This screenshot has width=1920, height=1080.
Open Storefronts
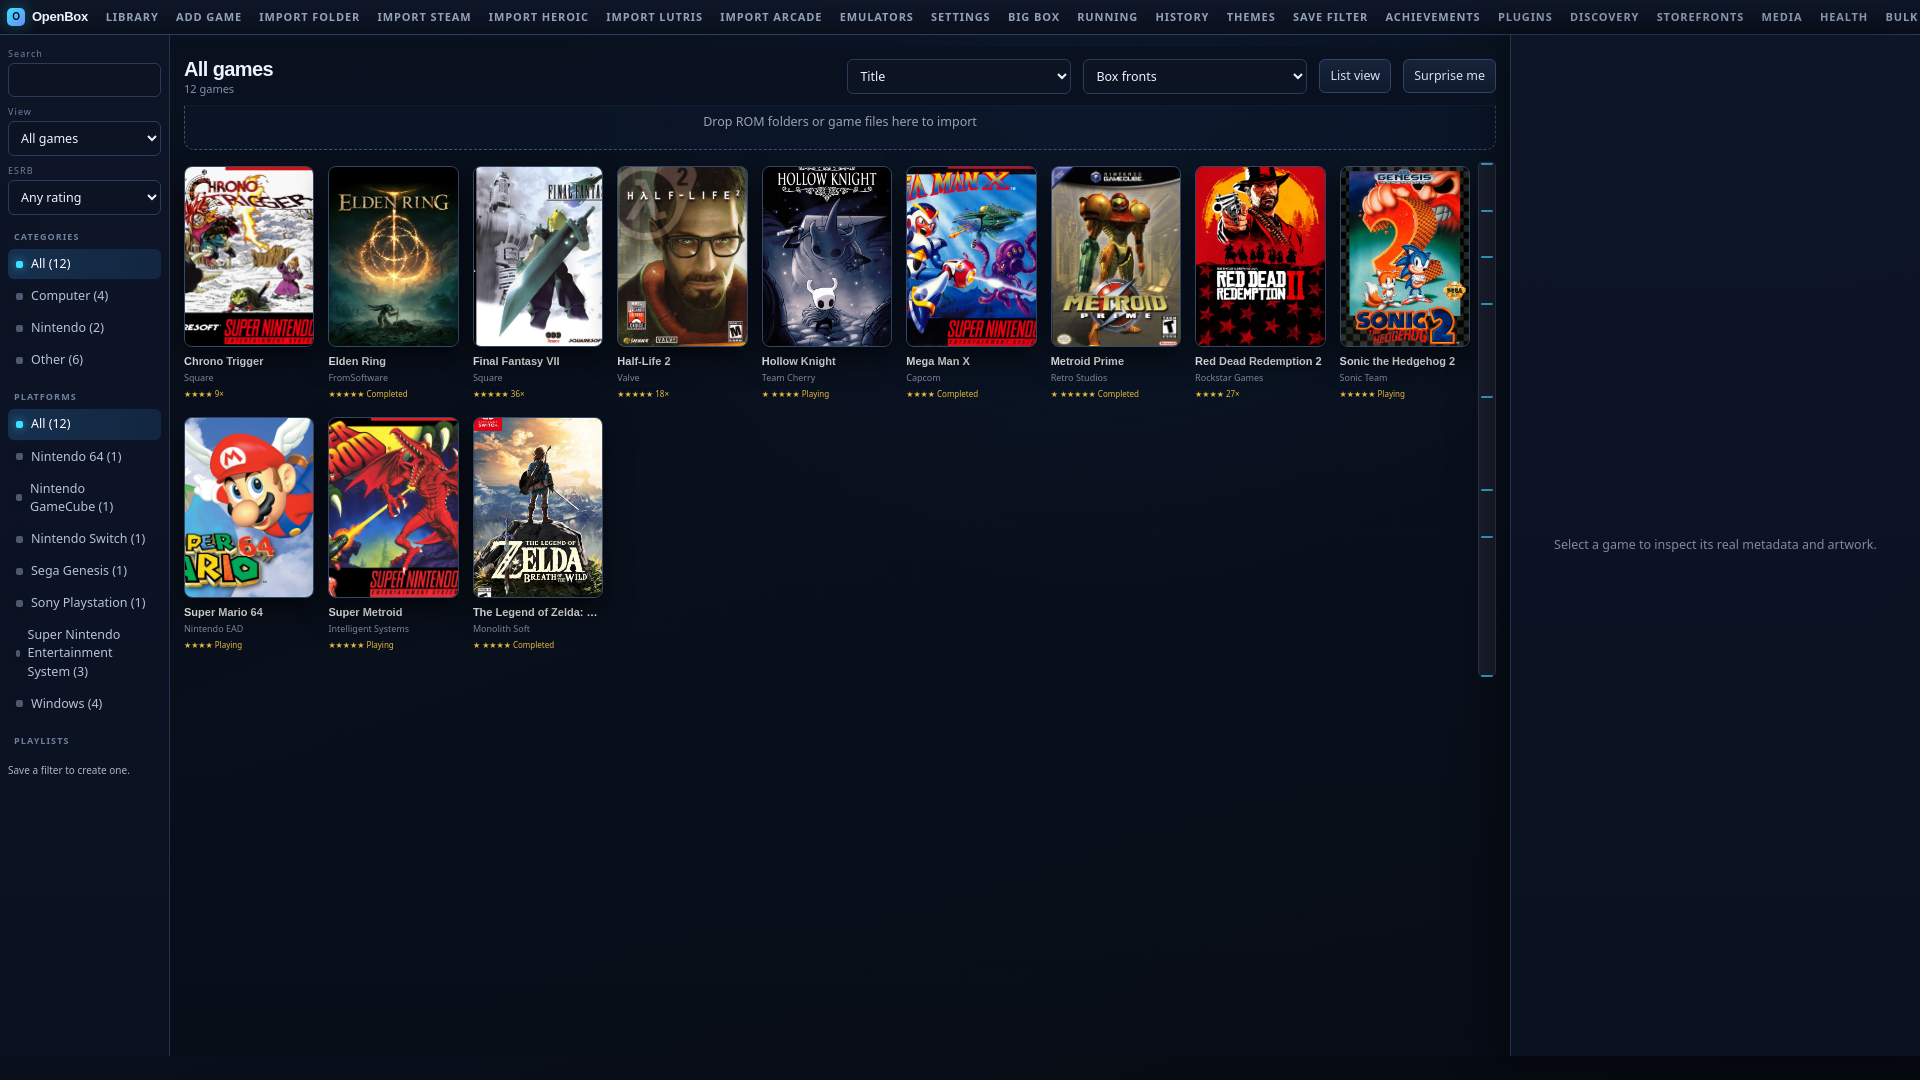[1700, 17]
